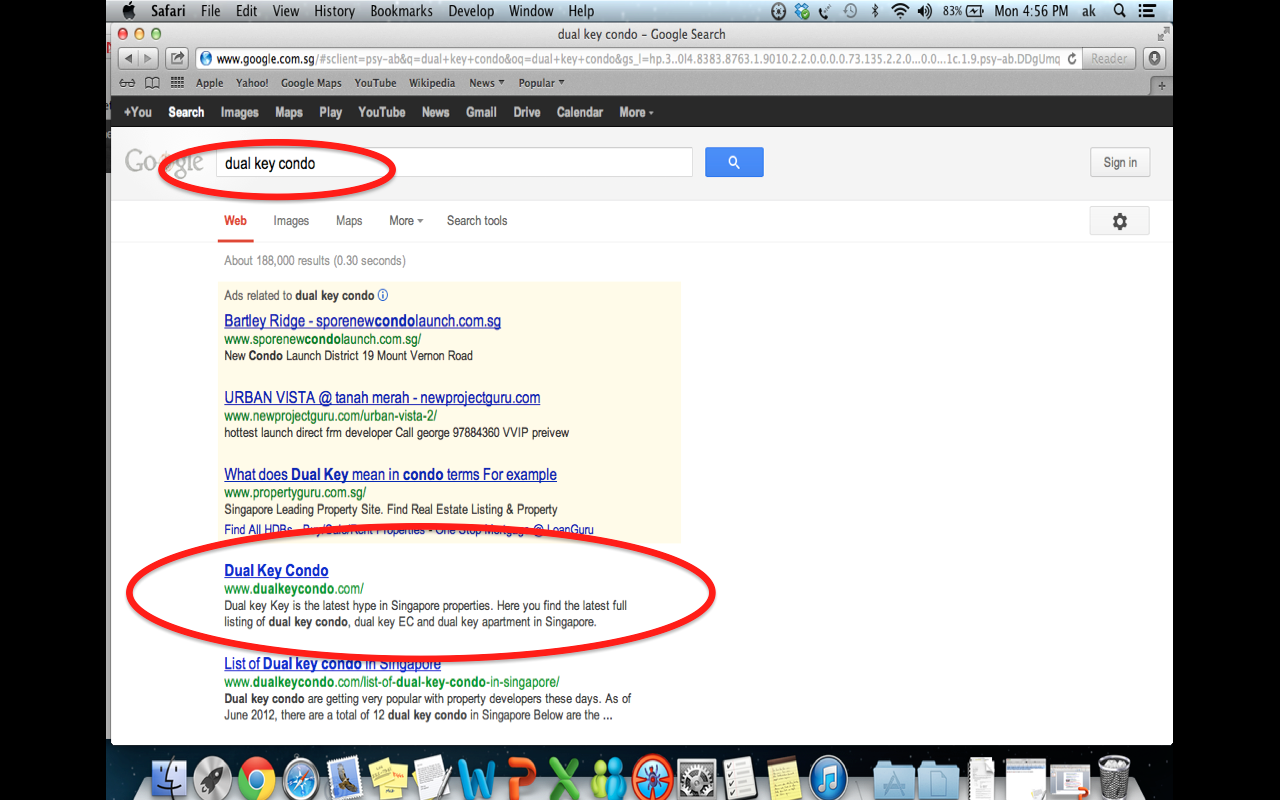1280x800 pixels.
Task: Open Top Sites grid icon
Action: pyautogui.click(x=178, y=83)
